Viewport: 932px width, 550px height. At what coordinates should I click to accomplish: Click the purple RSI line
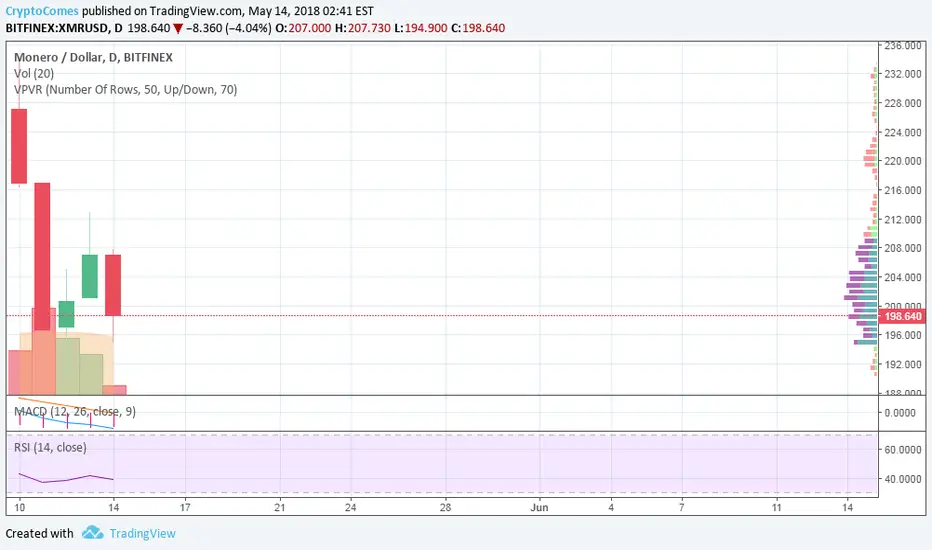66,478
